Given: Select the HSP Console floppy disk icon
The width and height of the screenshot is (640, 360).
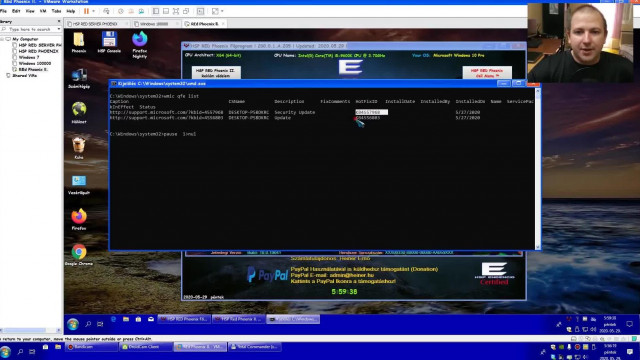Looking at the screenshot, I should (x=109, y=42).
